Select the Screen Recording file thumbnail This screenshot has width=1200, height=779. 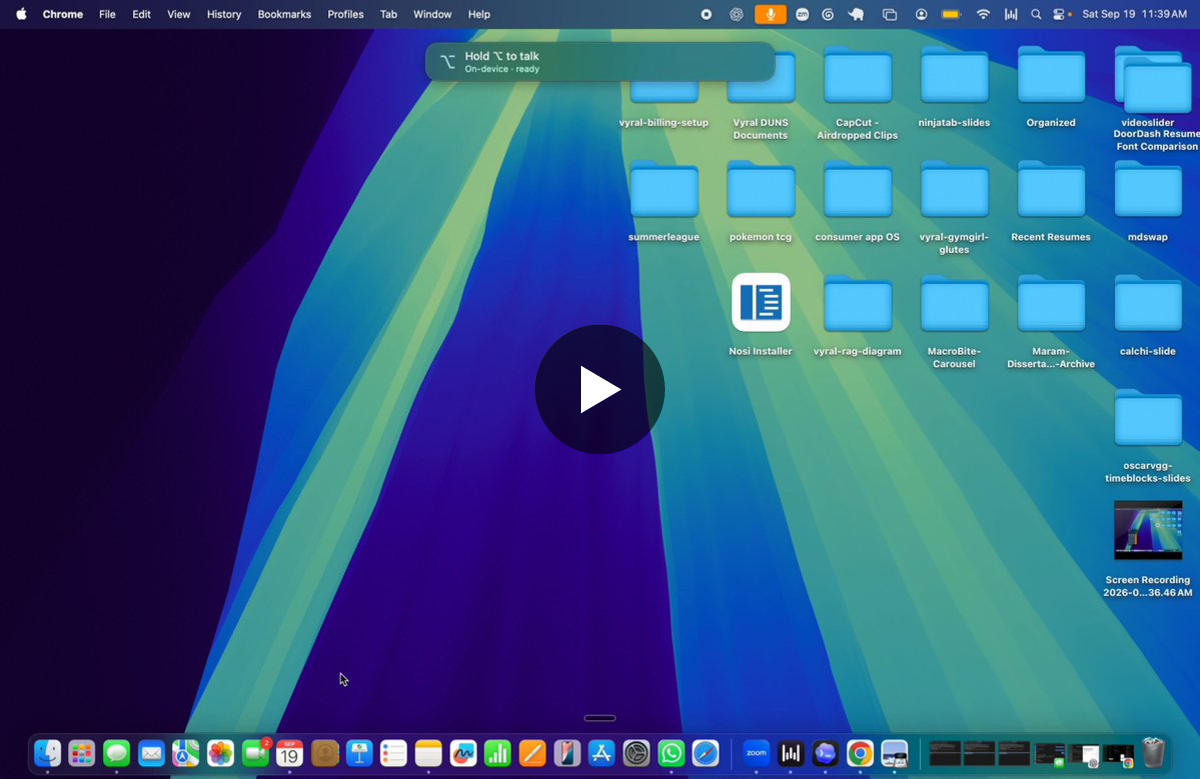(1148, 530)
